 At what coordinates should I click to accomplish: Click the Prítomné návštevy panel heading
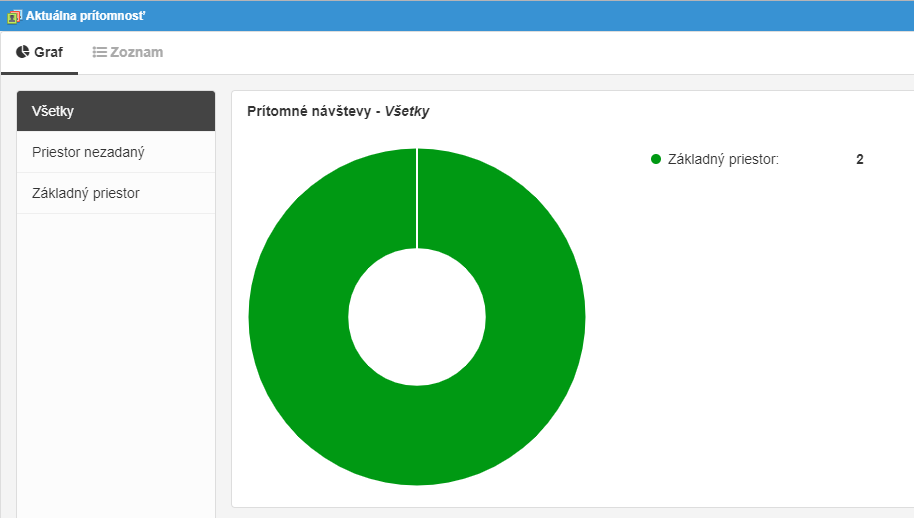tap(308, 111)
